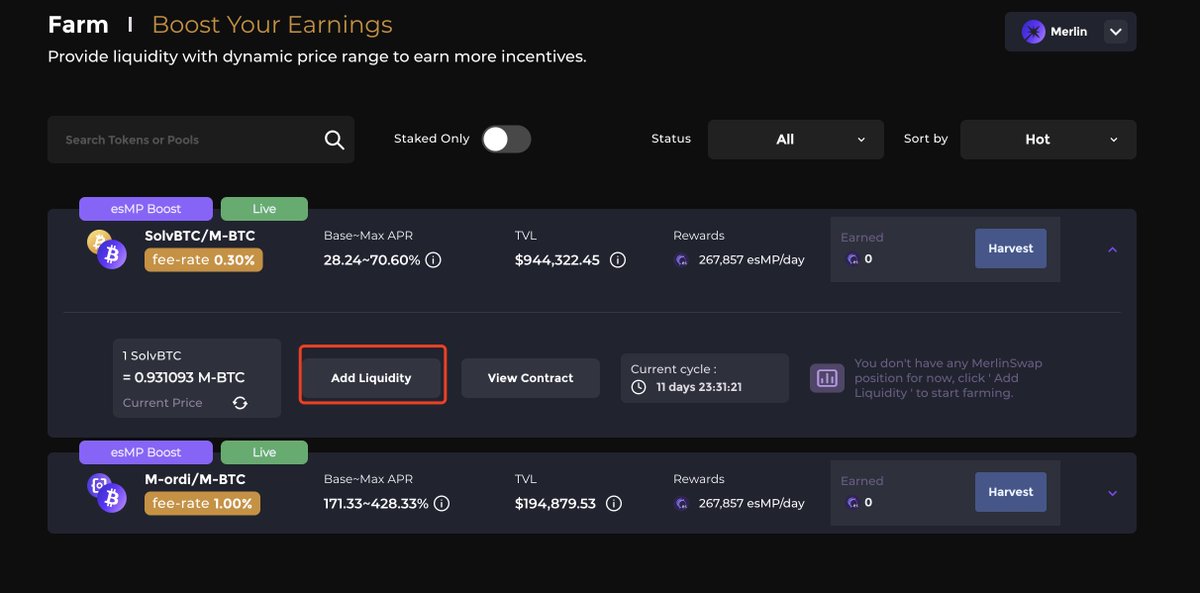
Task: Click the esMP Boost badge on SolvBTC/M-BTC
Action: (146, 209)
